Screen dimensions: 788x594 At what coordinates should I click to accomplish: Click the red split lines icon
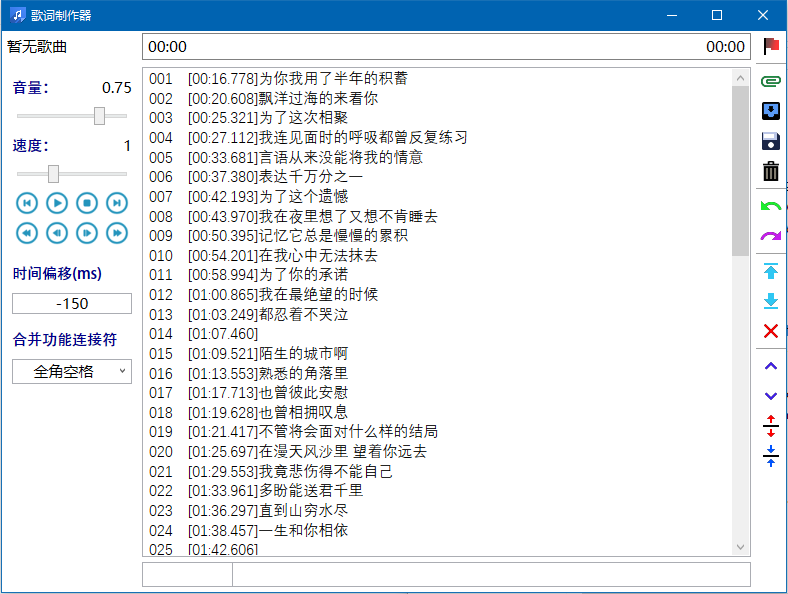coord(770,426)
